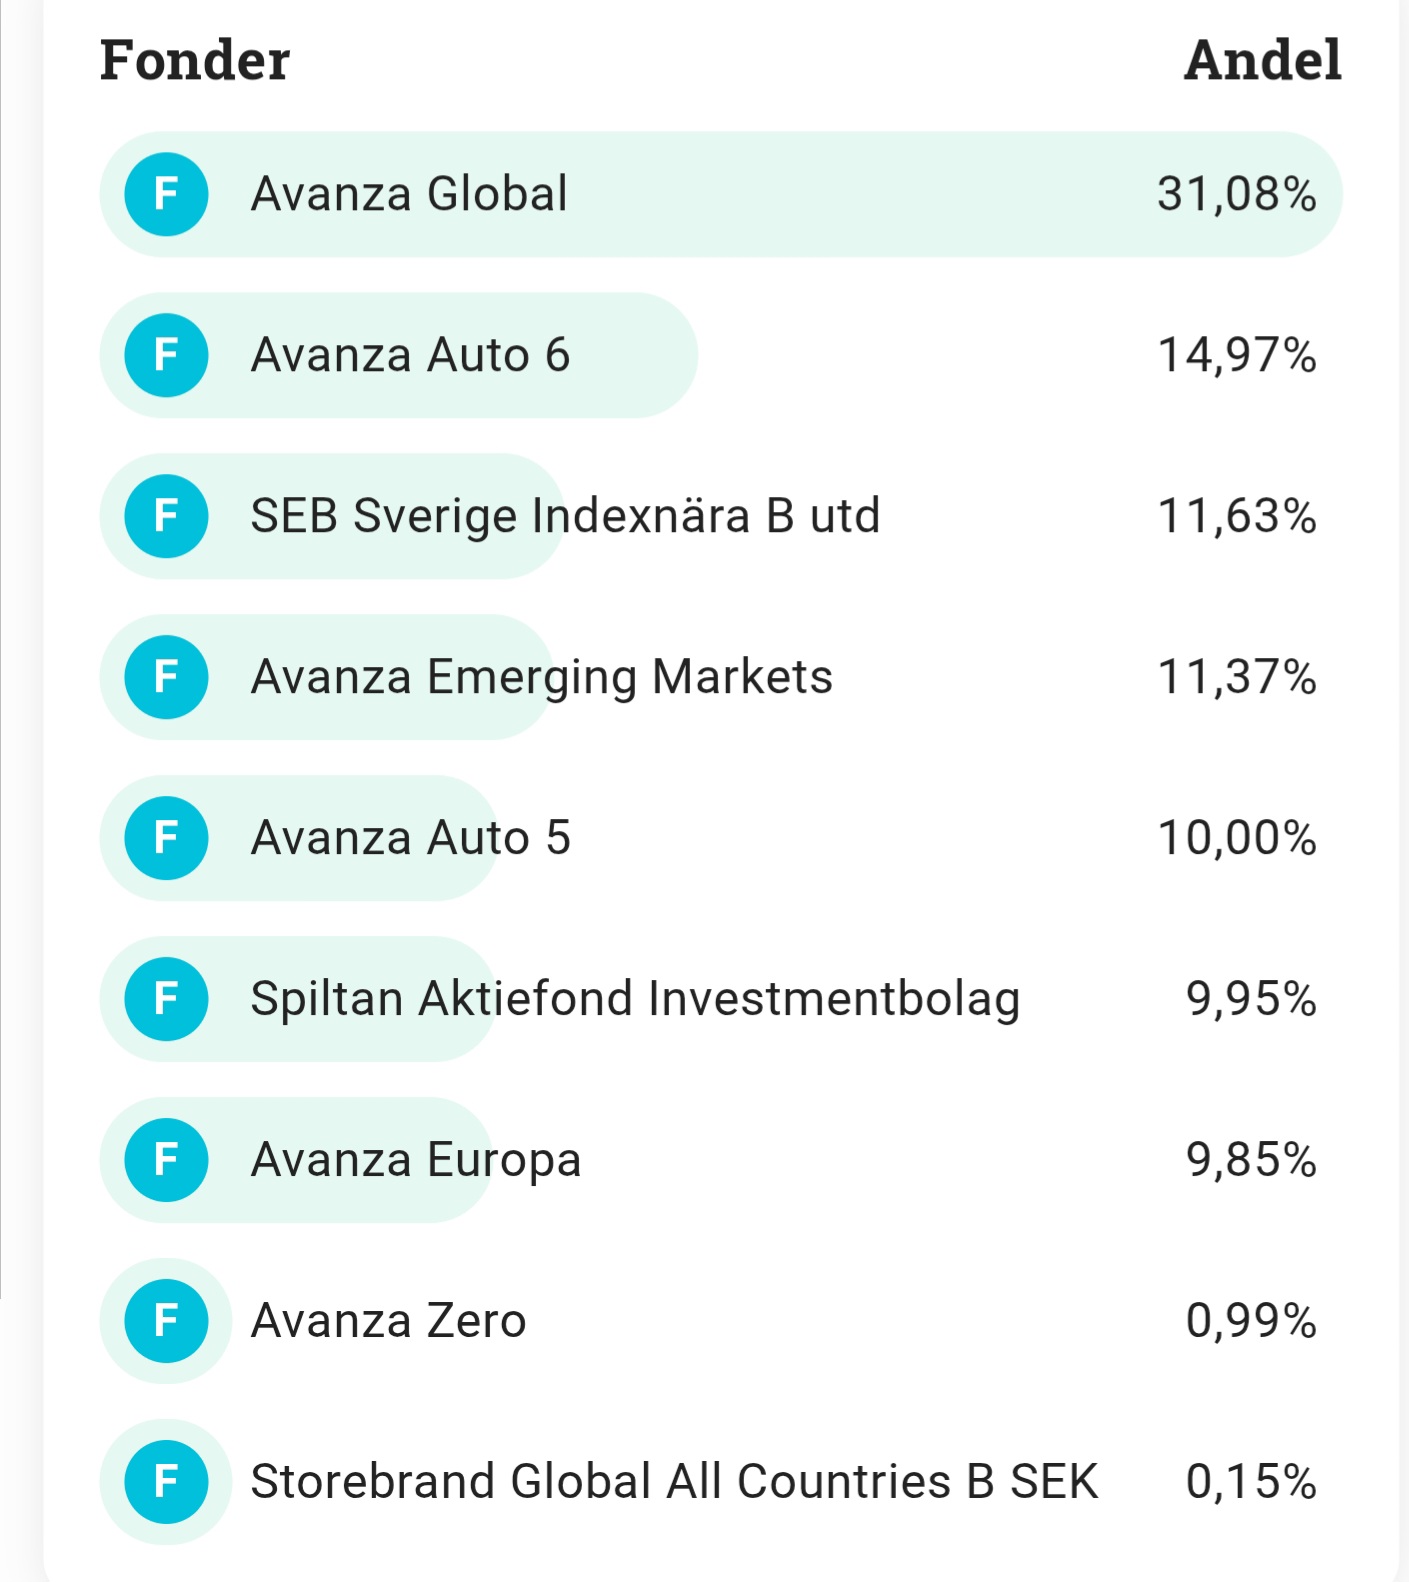Tap the Avanza Emerging Markets F icon

click(x=166, y=677)
